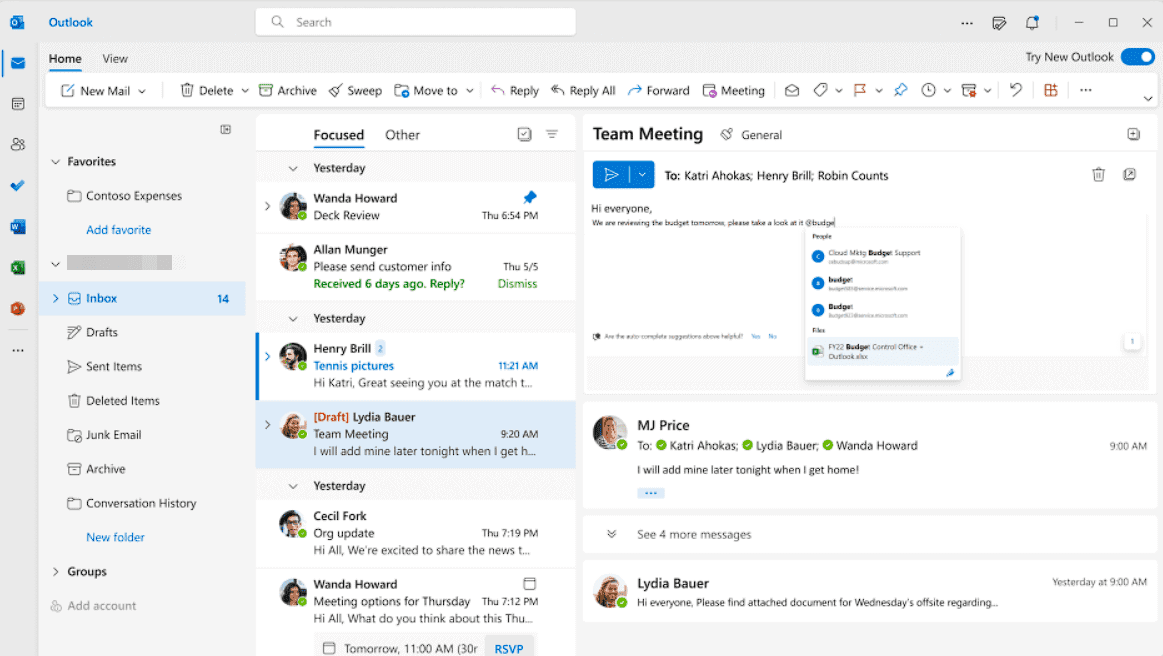Open the My Day notes icon in the title bar
This screenshot has width=1163, height=656.
[x=999, y=23]
